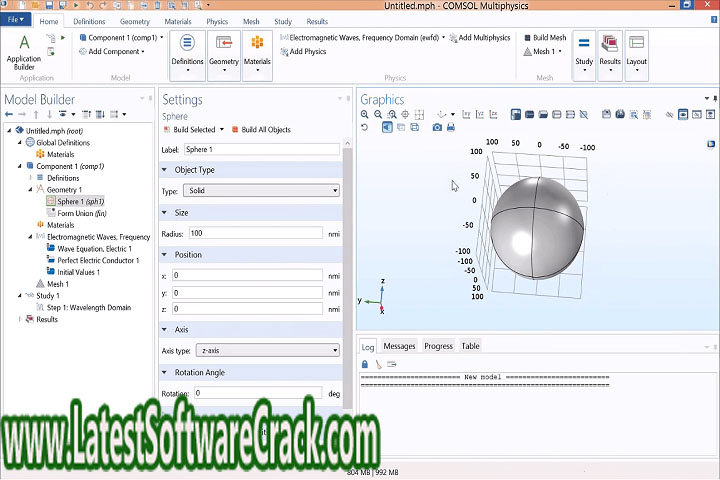Clear the Log window with broom icon
720x480 pixels.
click(378, 364)
